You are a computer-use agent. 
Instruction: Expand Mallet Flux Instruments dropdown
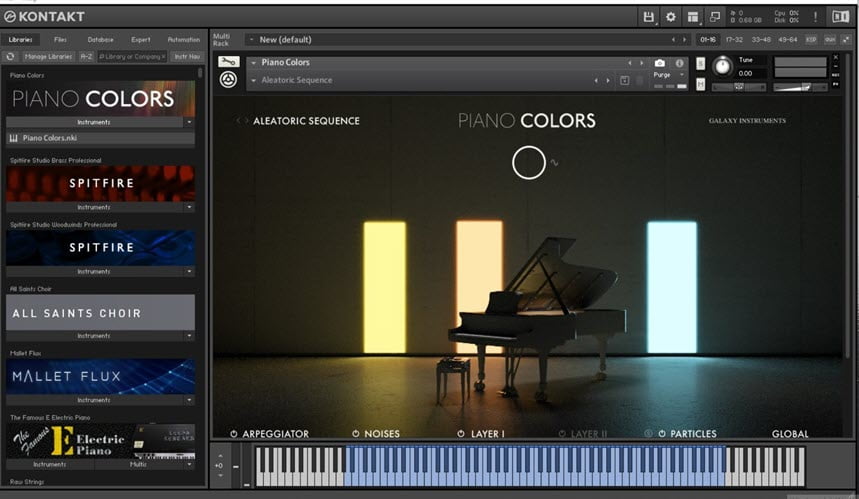[x=189, y=400]
